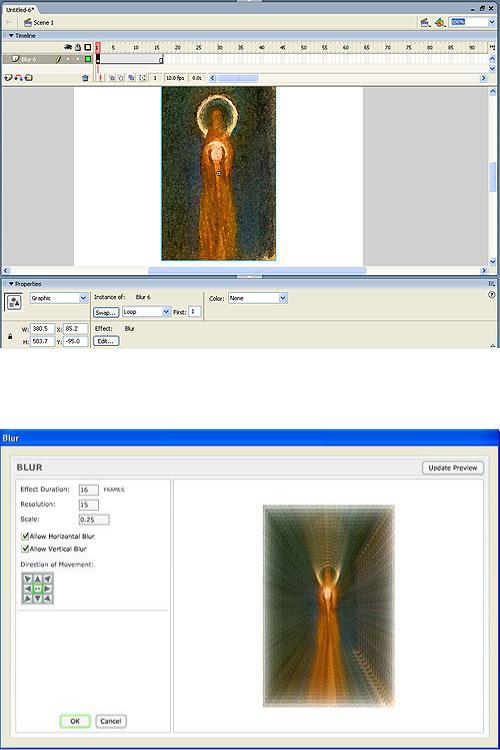Select the down direction arrow
Image resolution: width=500 pixels, height=750 pixels.
tap(37, 598)
